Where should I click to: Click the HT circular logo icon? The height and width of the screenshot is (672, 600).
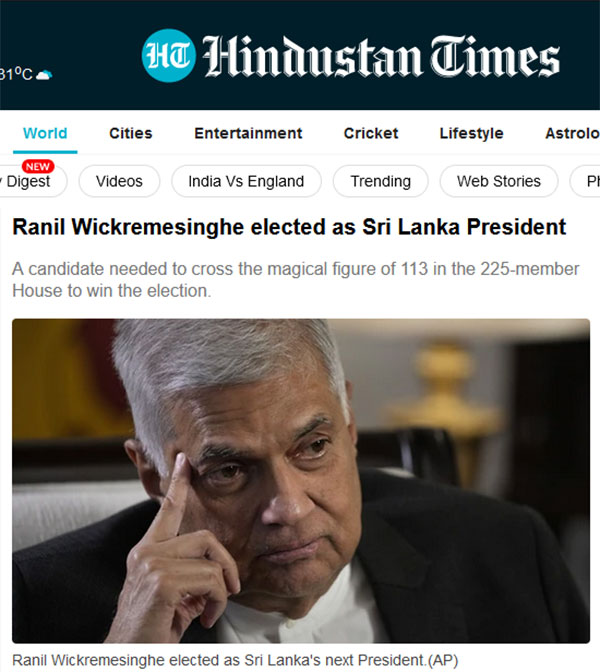[168, 56]
